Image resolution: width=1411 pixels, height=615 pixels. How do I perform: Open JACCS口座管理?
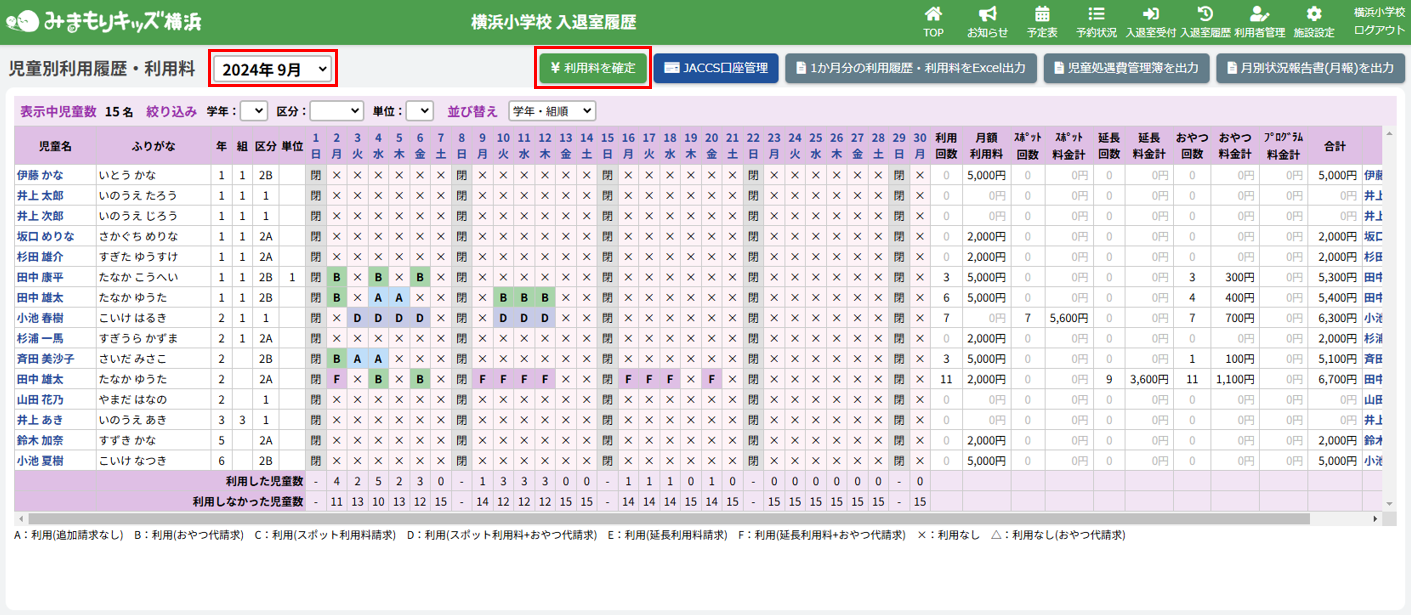[716, 68]
